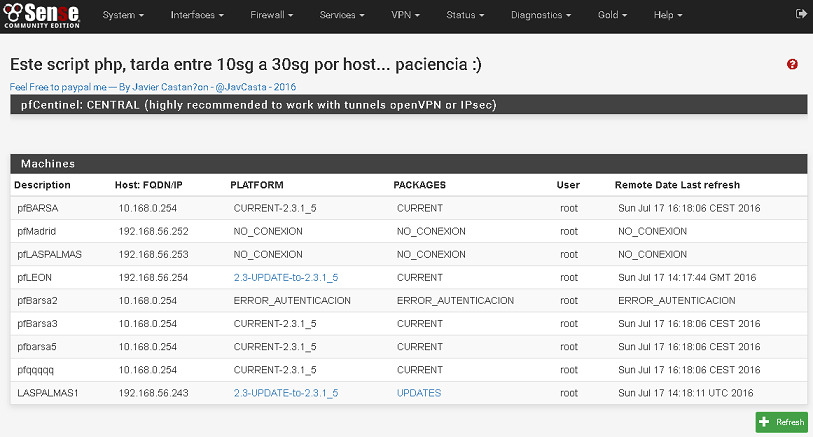
Task: Select the pfqqqqq description cell
Action: [35, 370]
